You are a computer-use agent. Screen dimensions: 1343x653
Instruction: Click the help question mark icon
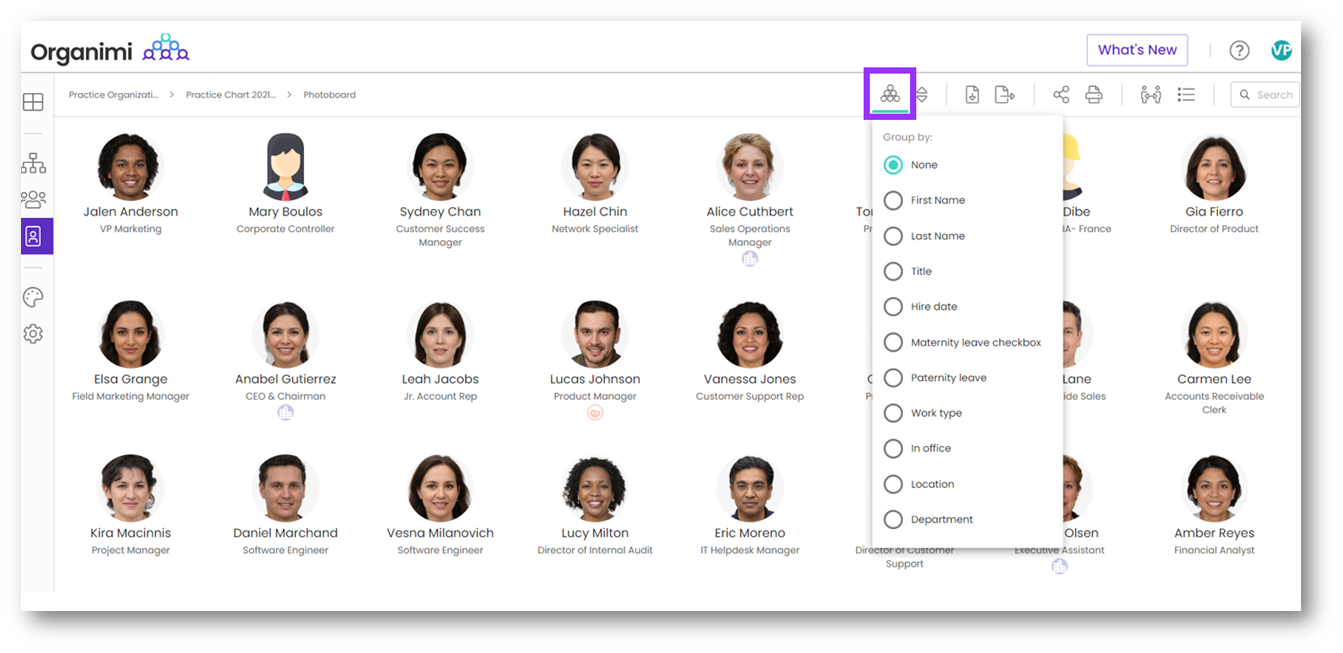coord(1239,50)
